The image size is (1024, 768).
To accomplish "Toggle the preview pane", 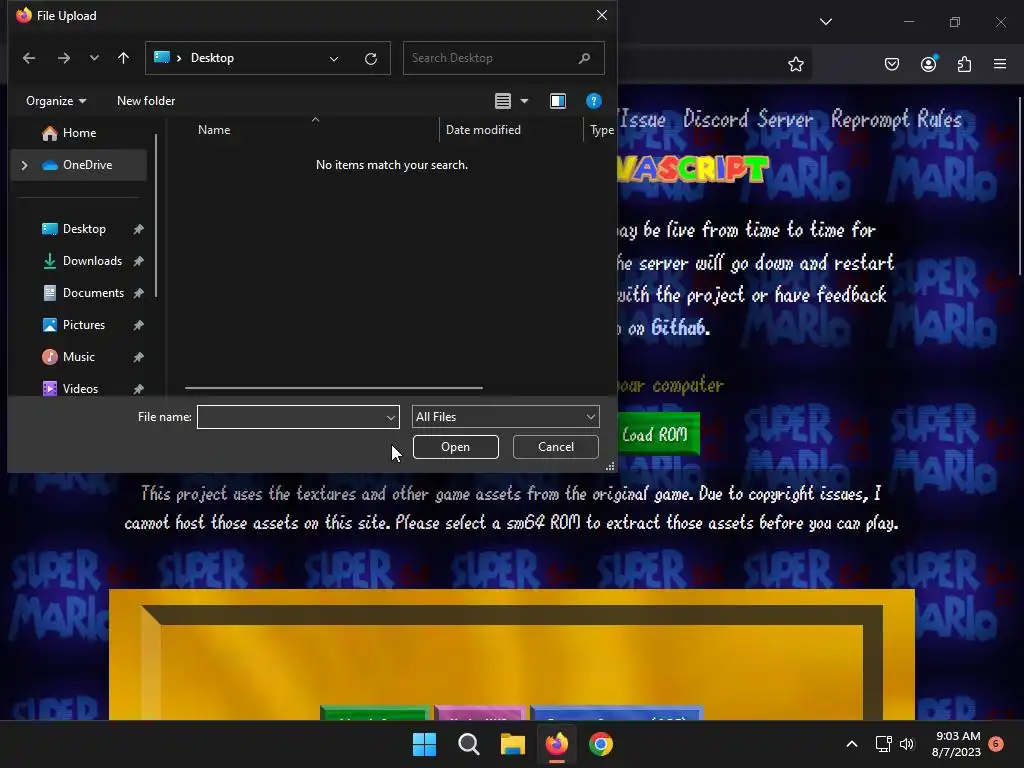I will (x=558, y=101).
